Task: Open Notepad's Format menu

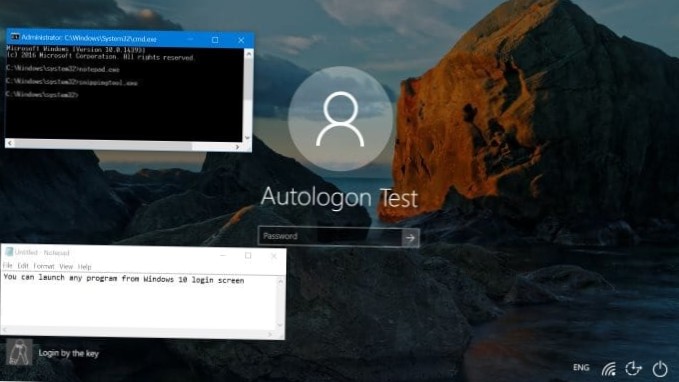Action: tap(44, 266)
